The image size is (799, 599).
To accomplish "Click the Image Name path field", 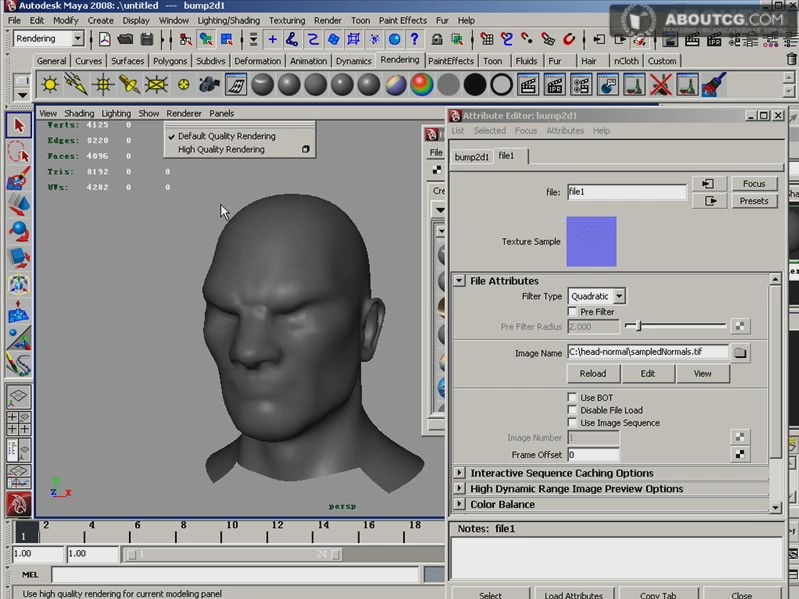I will click(x=648, y=352).
